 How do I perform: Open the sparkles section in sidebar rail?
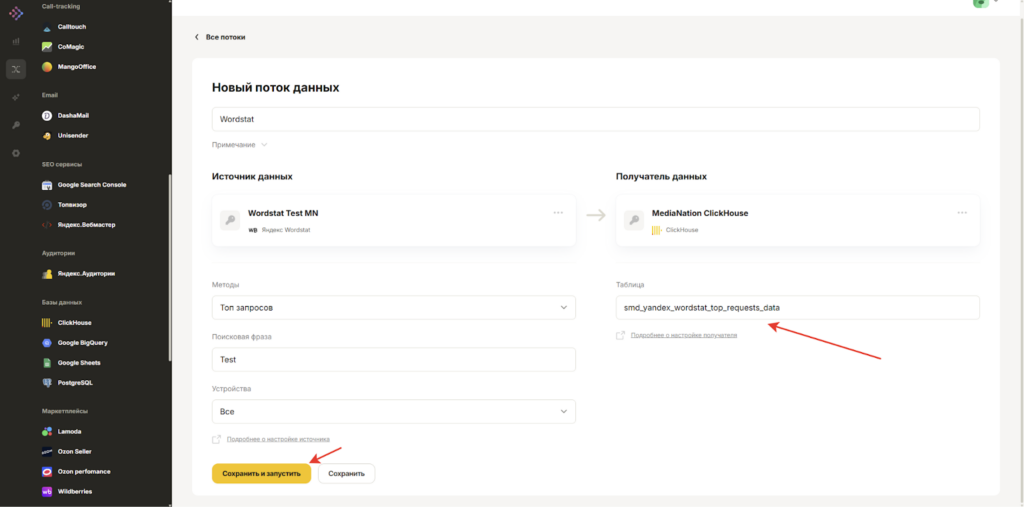16,97
